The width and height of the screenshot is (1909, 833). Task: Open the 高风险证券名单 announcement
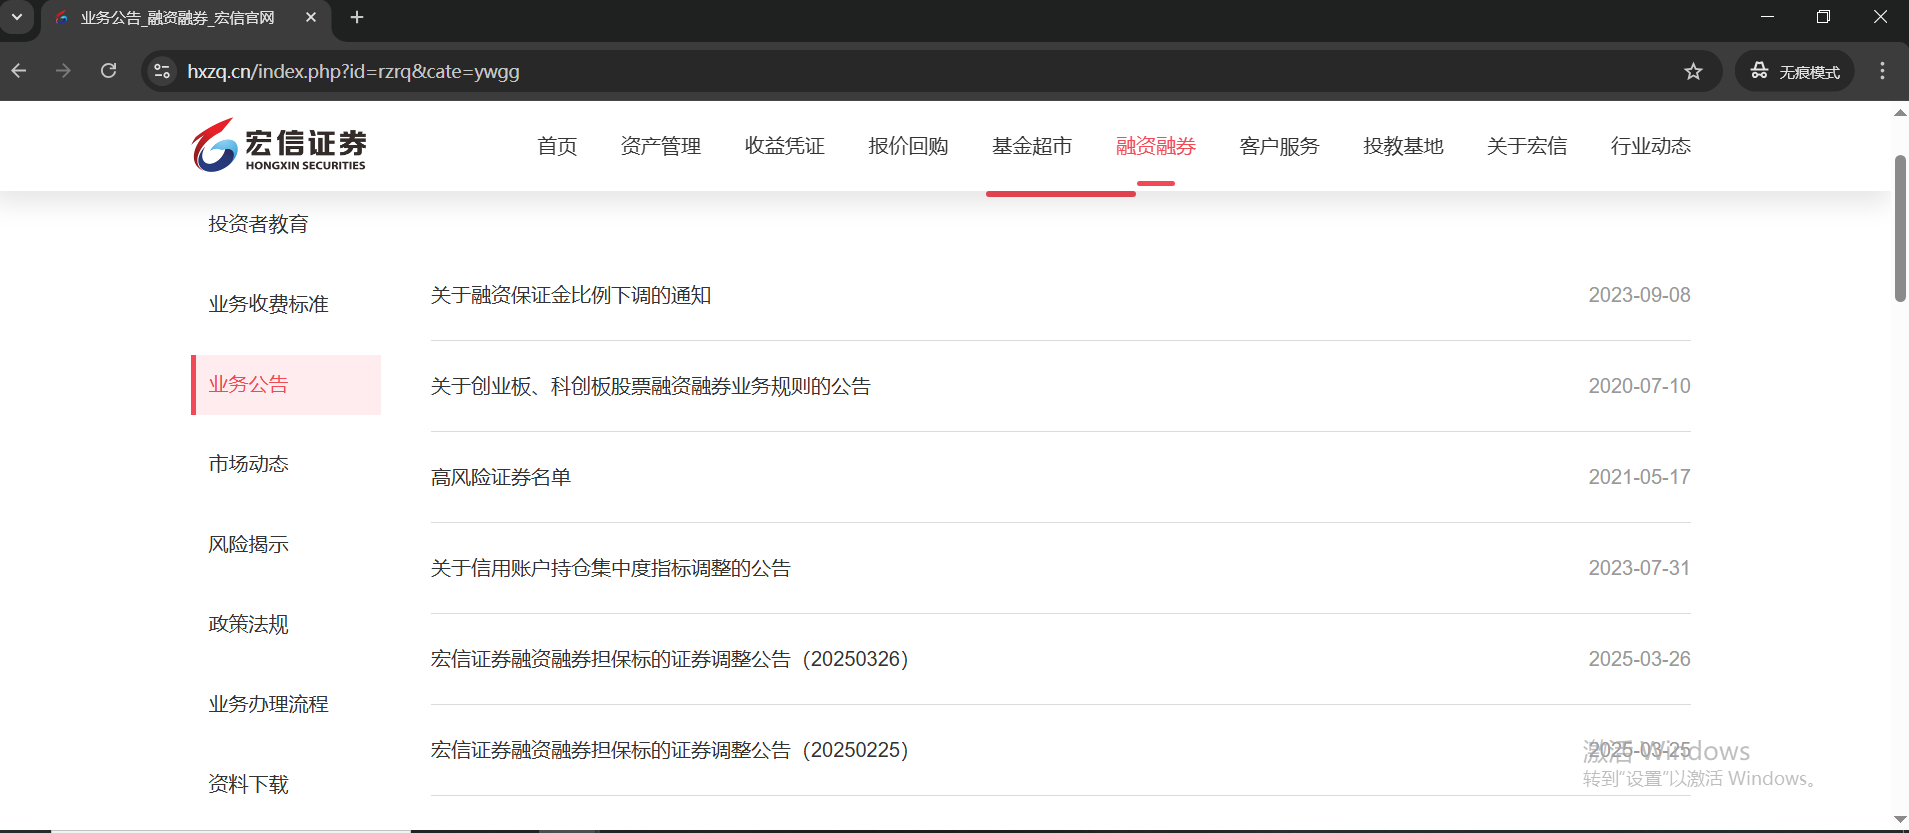(x=501, y=477)
